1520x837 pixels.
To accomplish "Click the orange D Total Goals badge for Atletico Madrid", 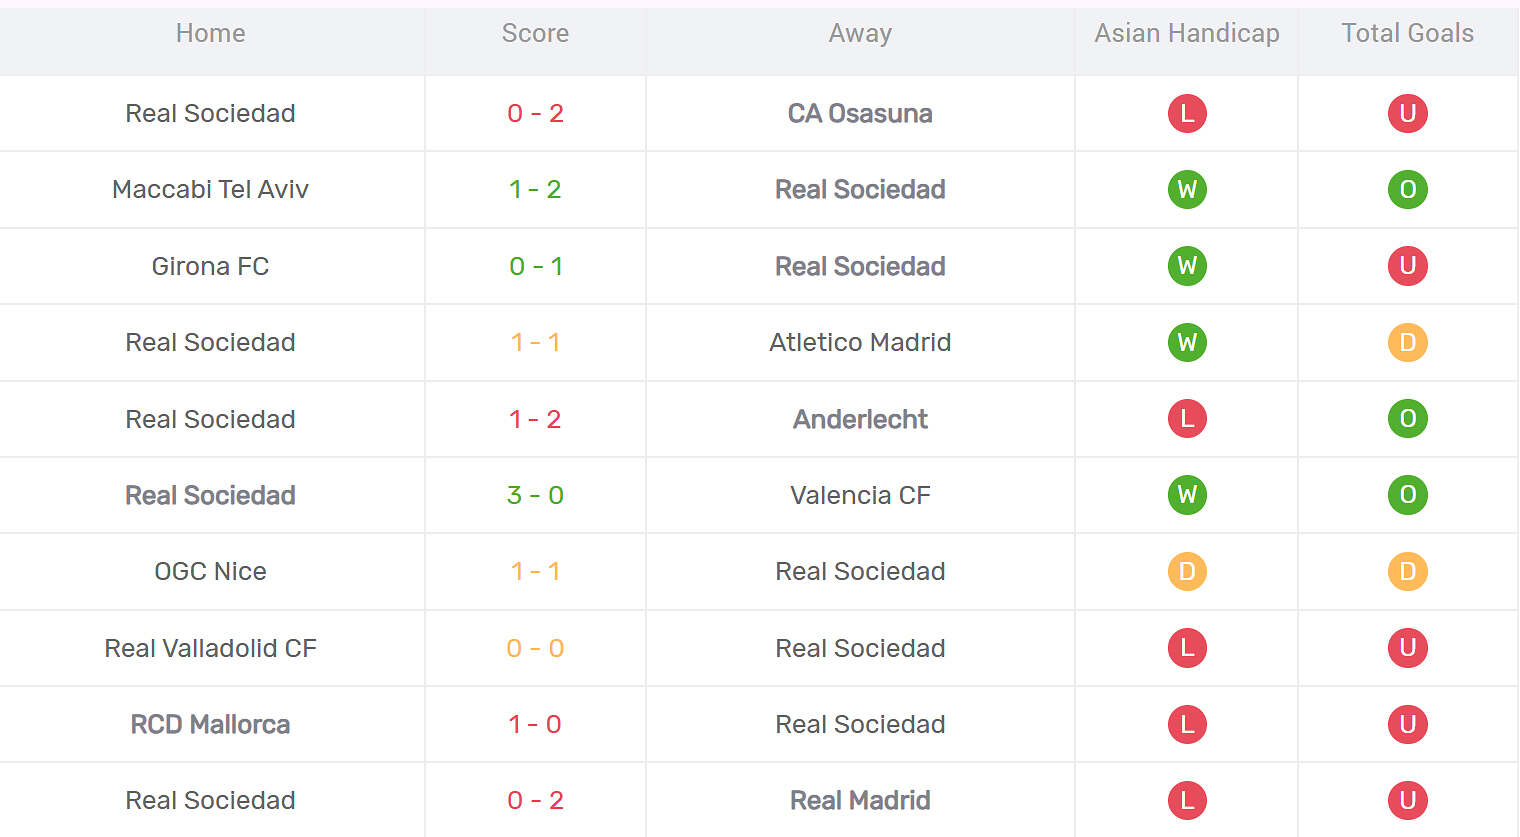I will coord(1407,342).
